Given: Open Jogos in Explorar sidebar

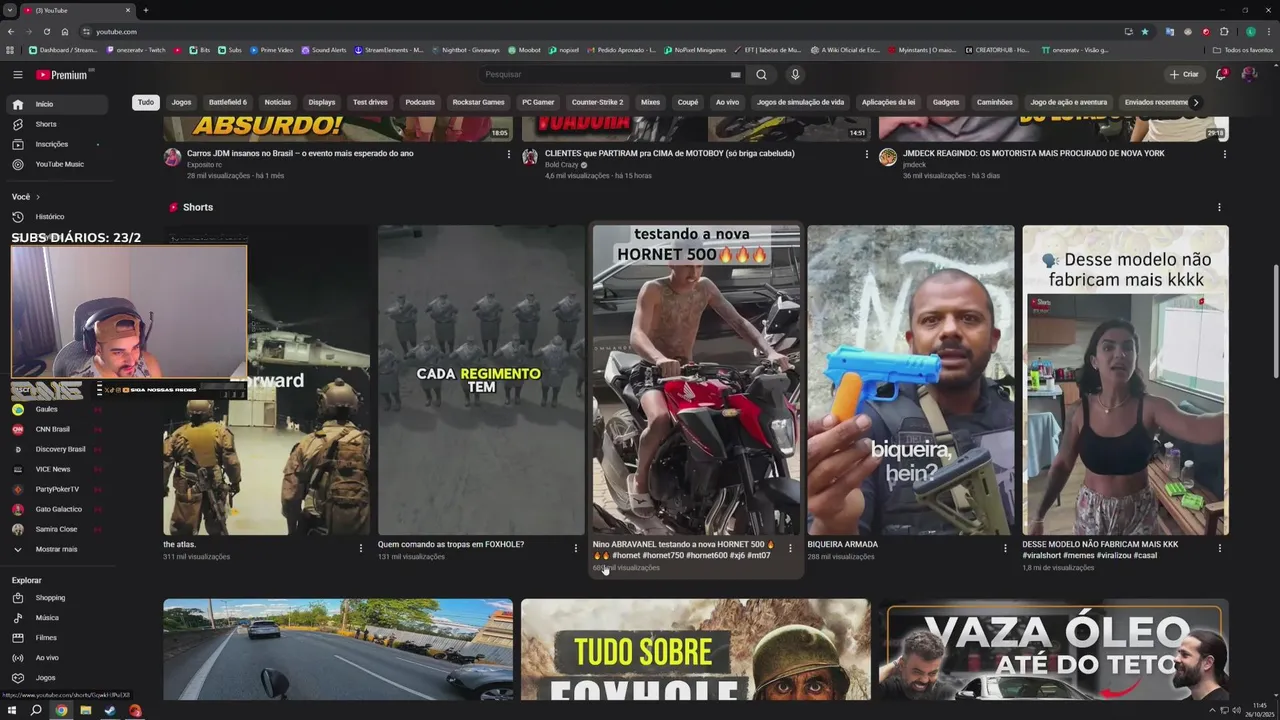Looking at the screenshot, I should click(x=55, y=678).
